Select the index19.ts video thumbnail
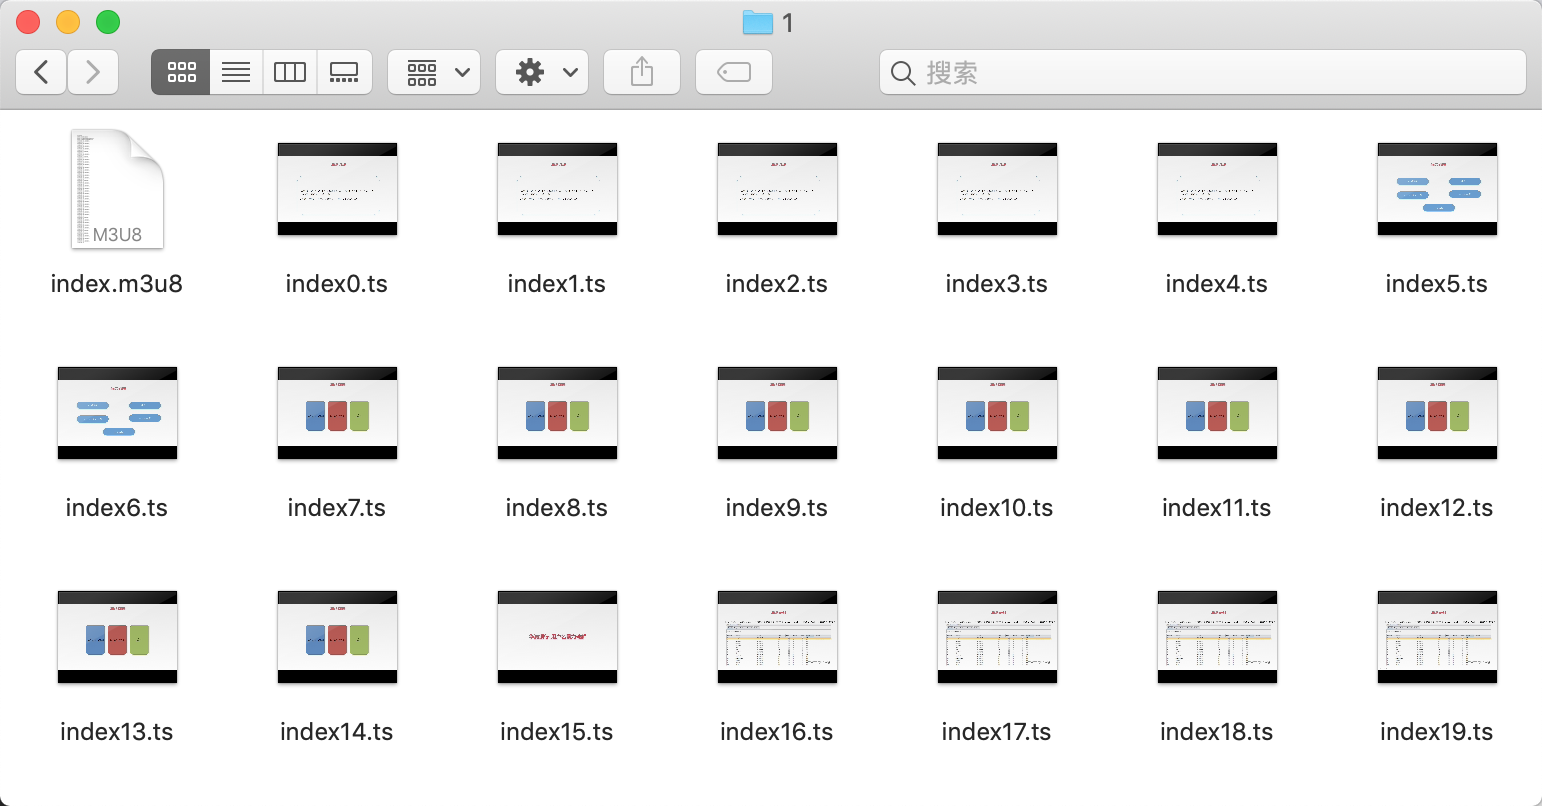 click(1437, 637)
